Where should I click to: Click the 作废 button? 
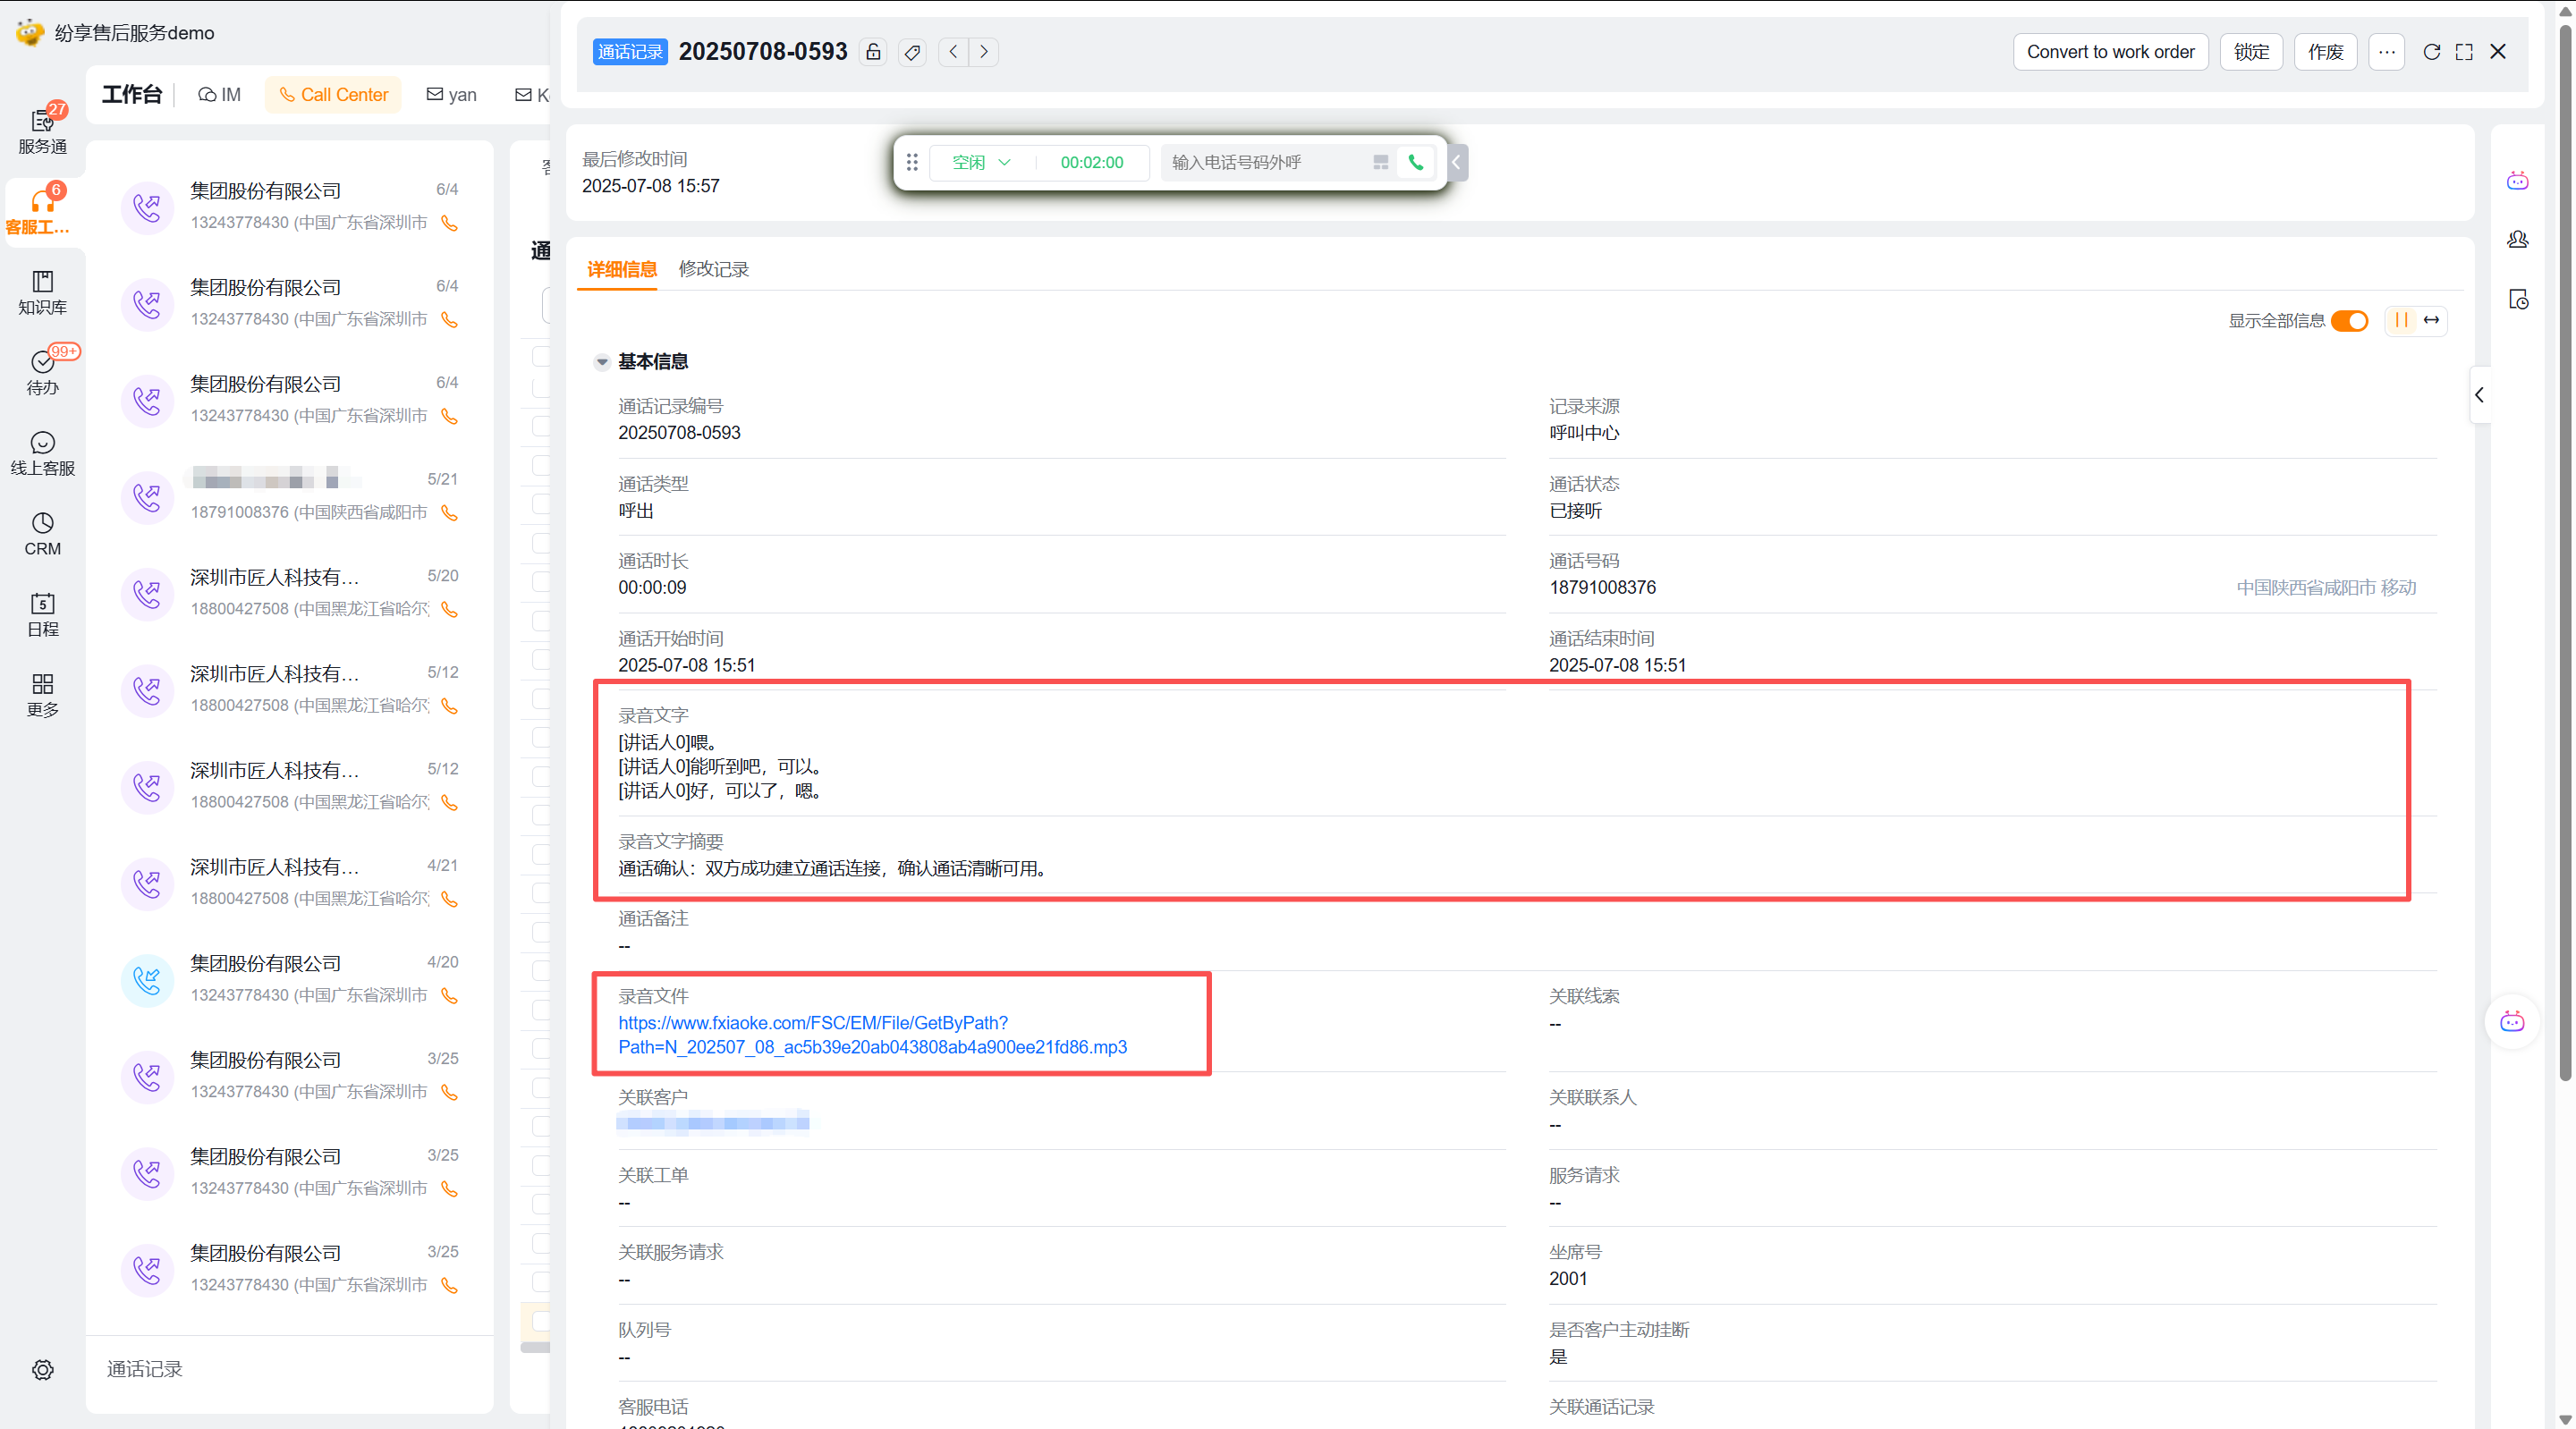click(x=2326, y=52)
